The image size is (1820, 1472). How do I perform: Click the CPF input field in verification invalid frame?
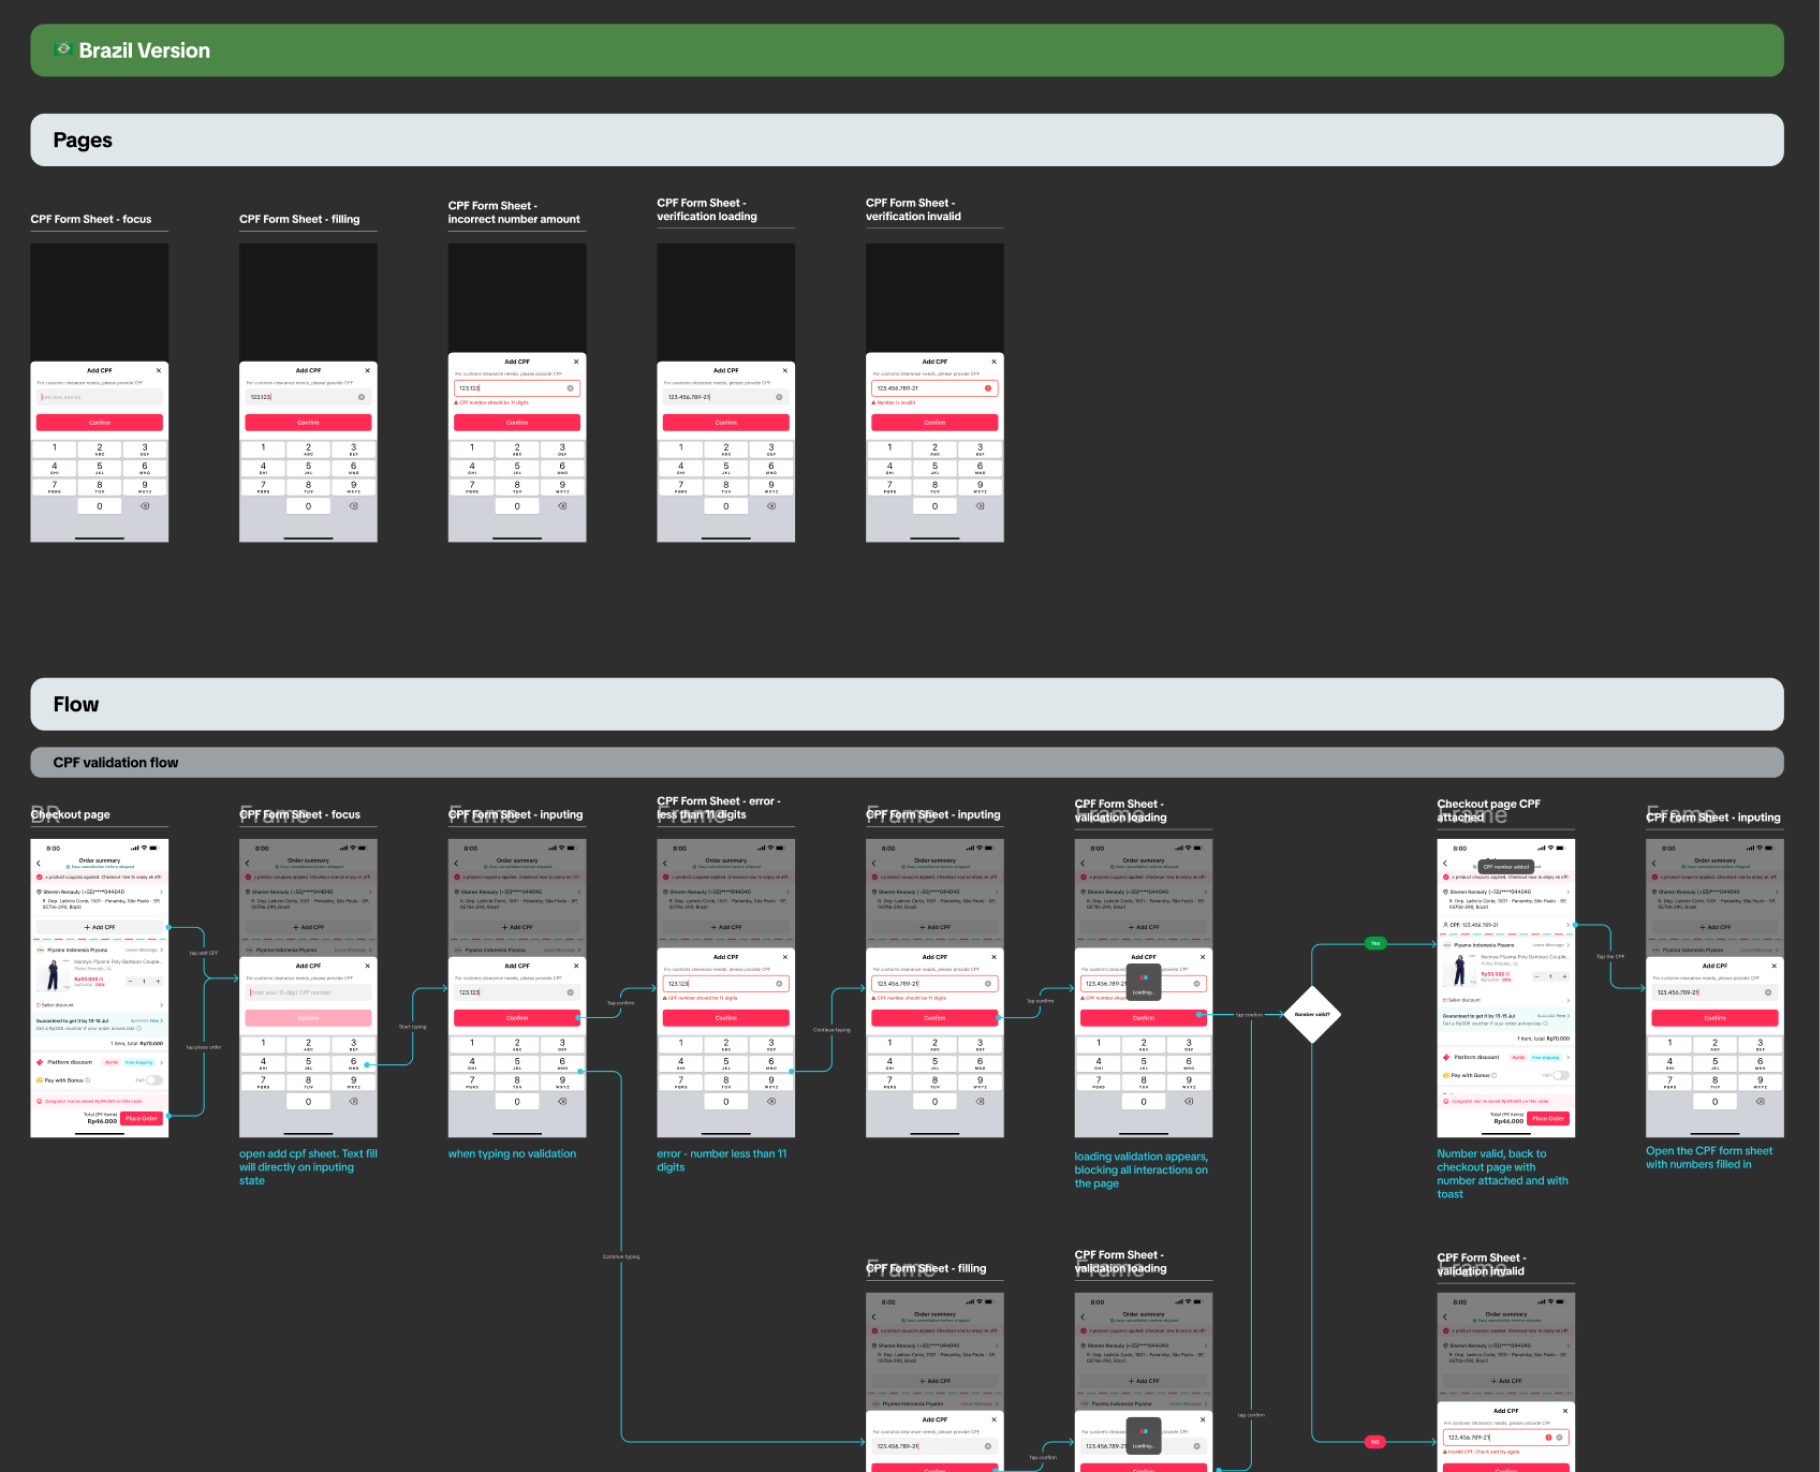pyautogui.click(x=935, y=388)
